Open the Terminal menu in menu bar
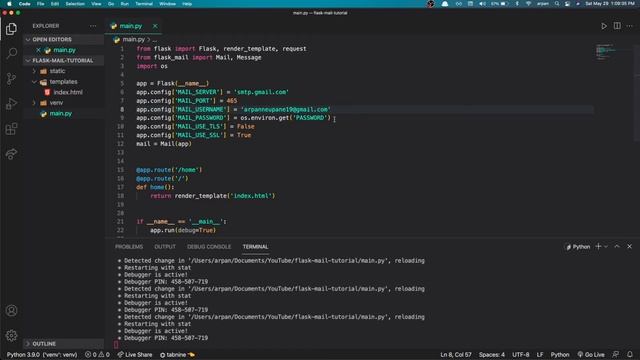Viewport: 640px width, 360px height. [x=144, y=4]
